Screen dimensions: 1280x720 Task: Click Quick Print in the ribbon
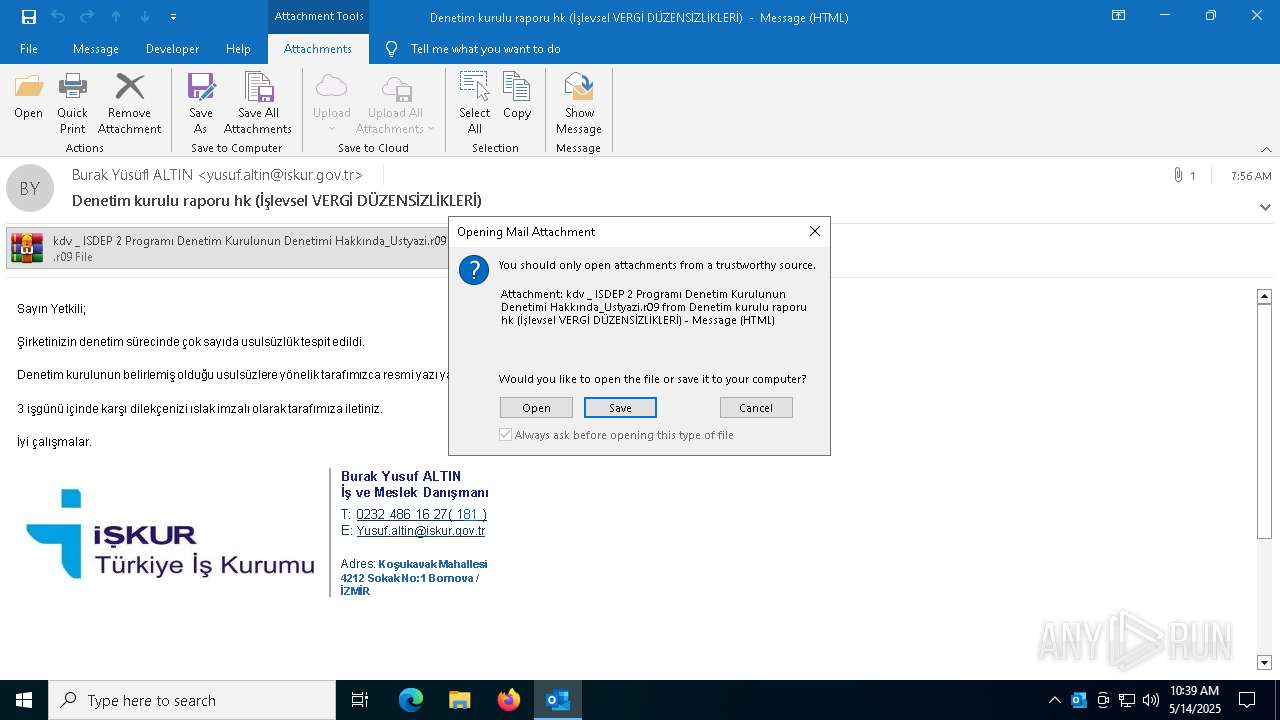click(72, 104)
